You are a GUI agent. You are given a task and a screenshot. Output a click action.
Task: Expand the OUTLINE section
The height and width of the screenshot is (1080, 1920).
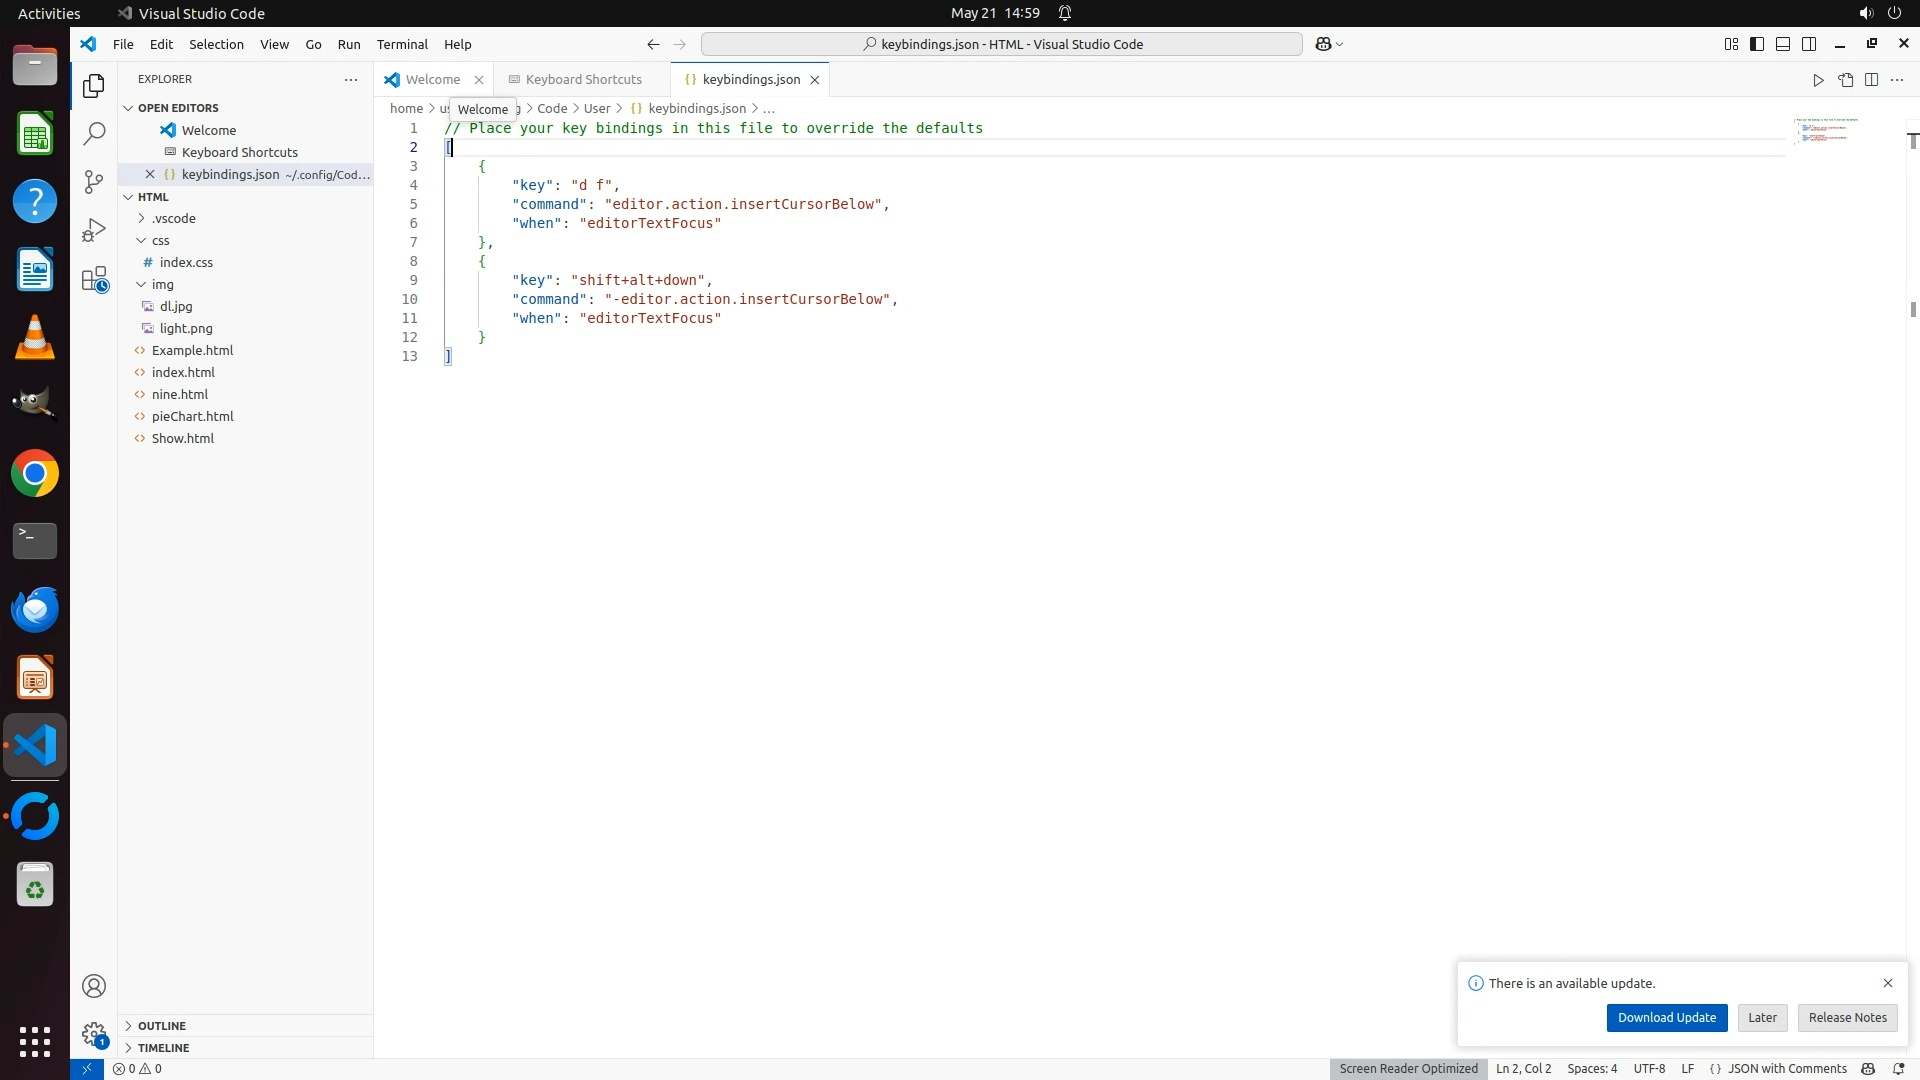(161, 1026)
